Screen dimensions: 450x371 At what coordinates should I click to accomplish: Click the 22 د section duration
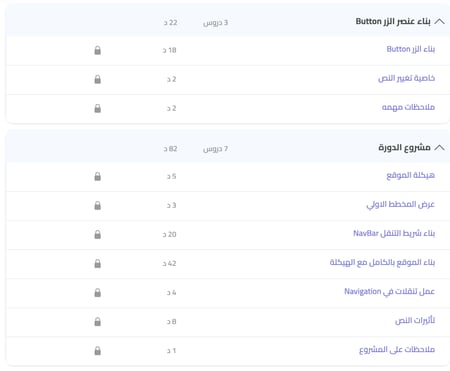pos(170,23)
